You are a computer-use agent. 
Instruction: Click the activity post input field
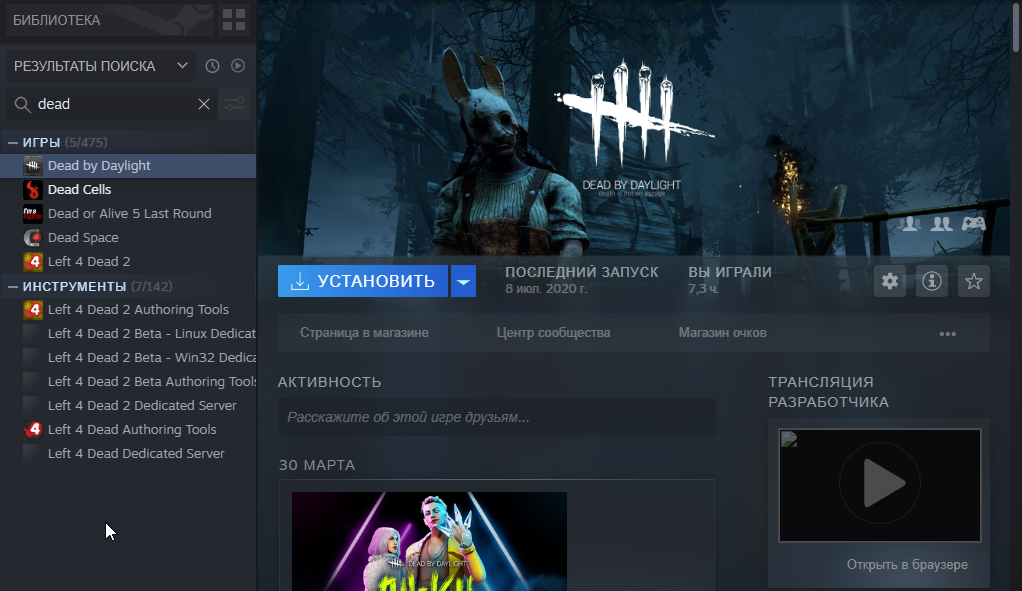(497, 417)
